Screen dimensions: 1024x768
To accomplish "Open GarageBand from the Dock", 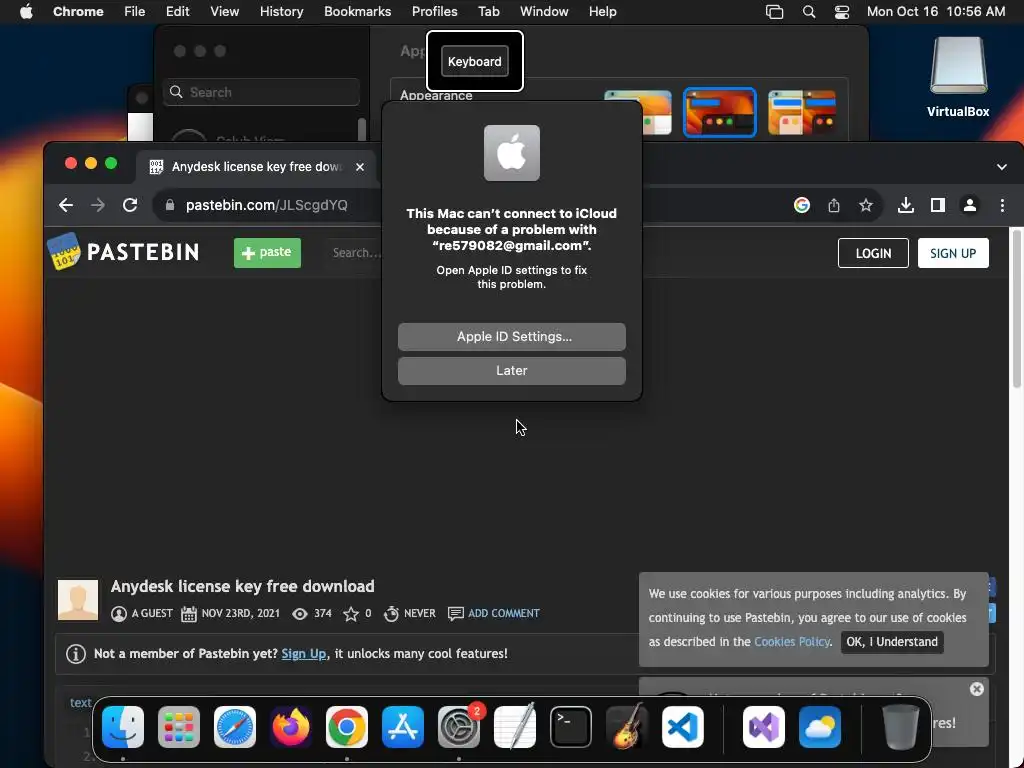I will click(627, 727).
